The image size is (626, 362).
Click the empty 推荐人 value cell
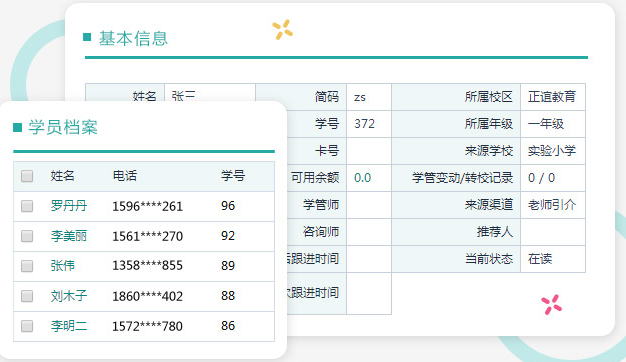[553, 232]
